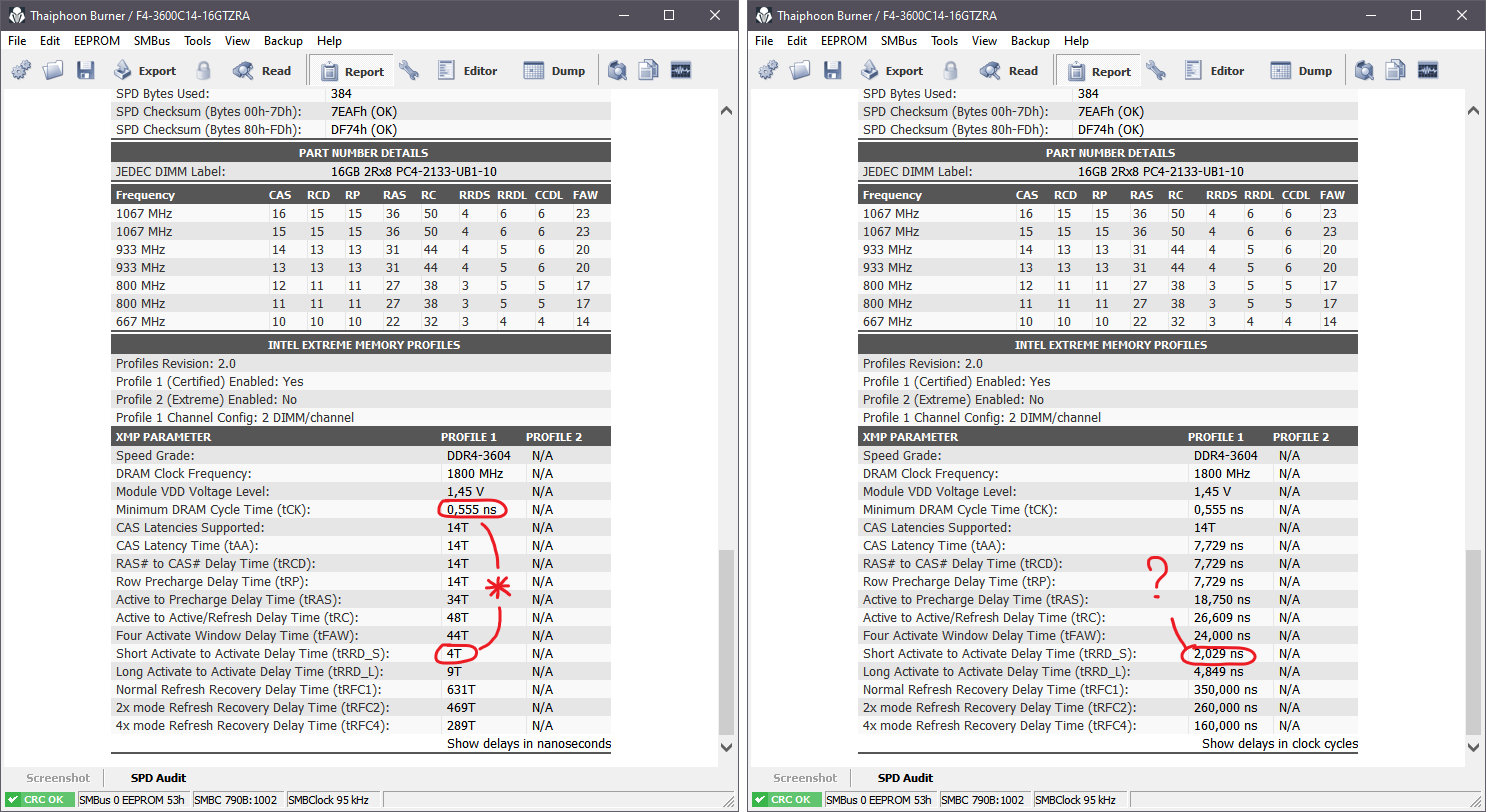This screenshot has width=1486, height=812.
Task: Click the "Show delays in clock cycles" link
Action: (1280, 743)
